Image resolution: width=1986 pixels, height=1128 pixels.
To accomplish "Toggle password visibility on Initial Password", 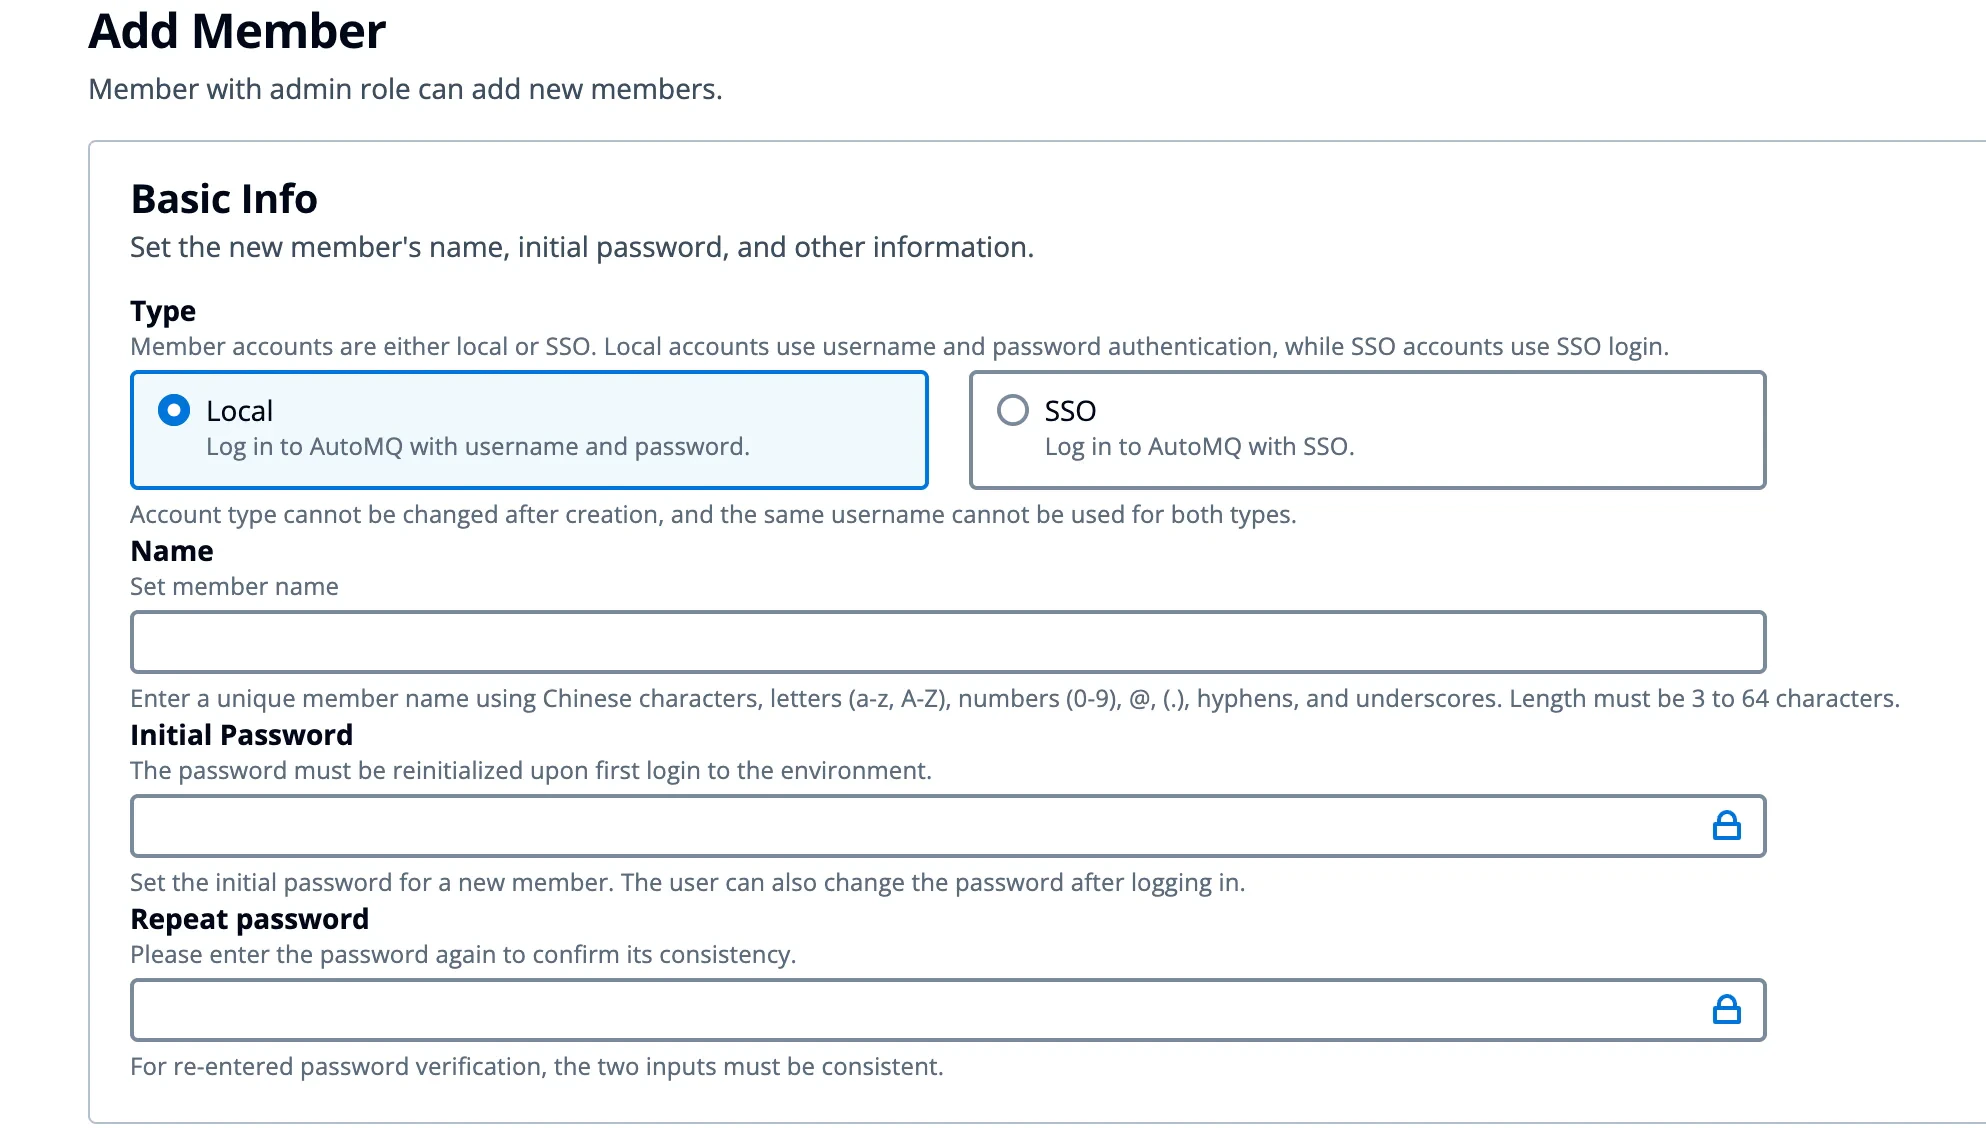I will [1727, 826].
